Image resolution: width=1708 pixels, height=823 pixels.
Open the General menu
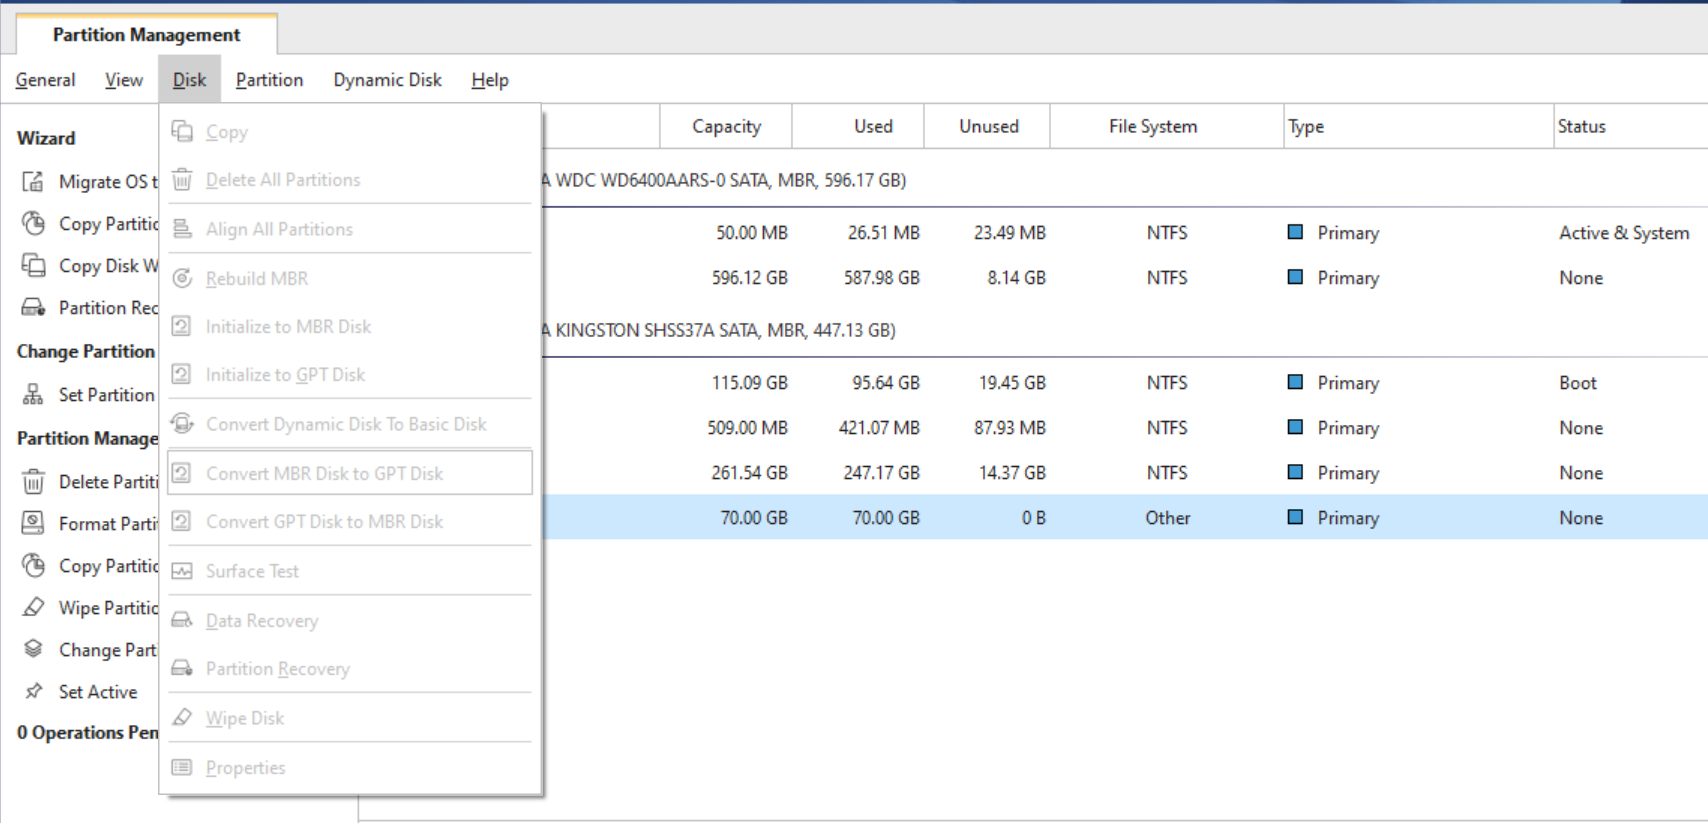[x=45, y=80]
